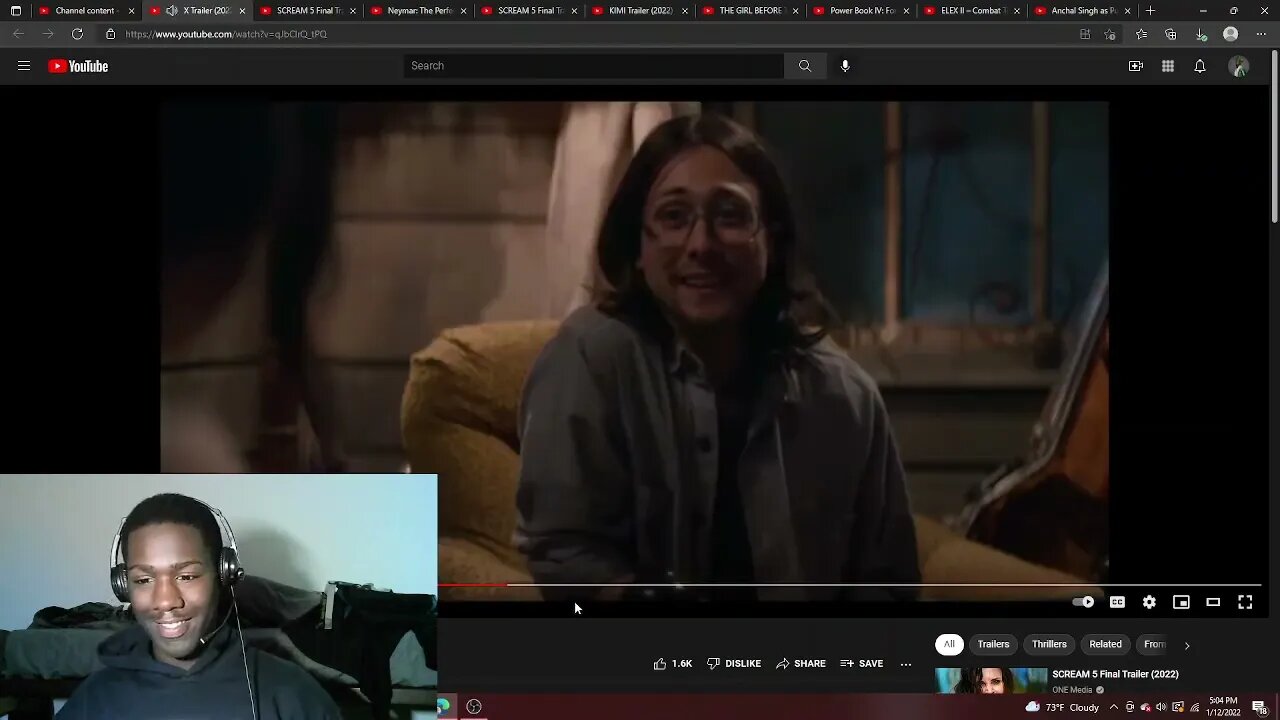Open the taskbar volume speaker control
The width and height of the screenshot is (1280, 720).
[x=1162, y=707]
